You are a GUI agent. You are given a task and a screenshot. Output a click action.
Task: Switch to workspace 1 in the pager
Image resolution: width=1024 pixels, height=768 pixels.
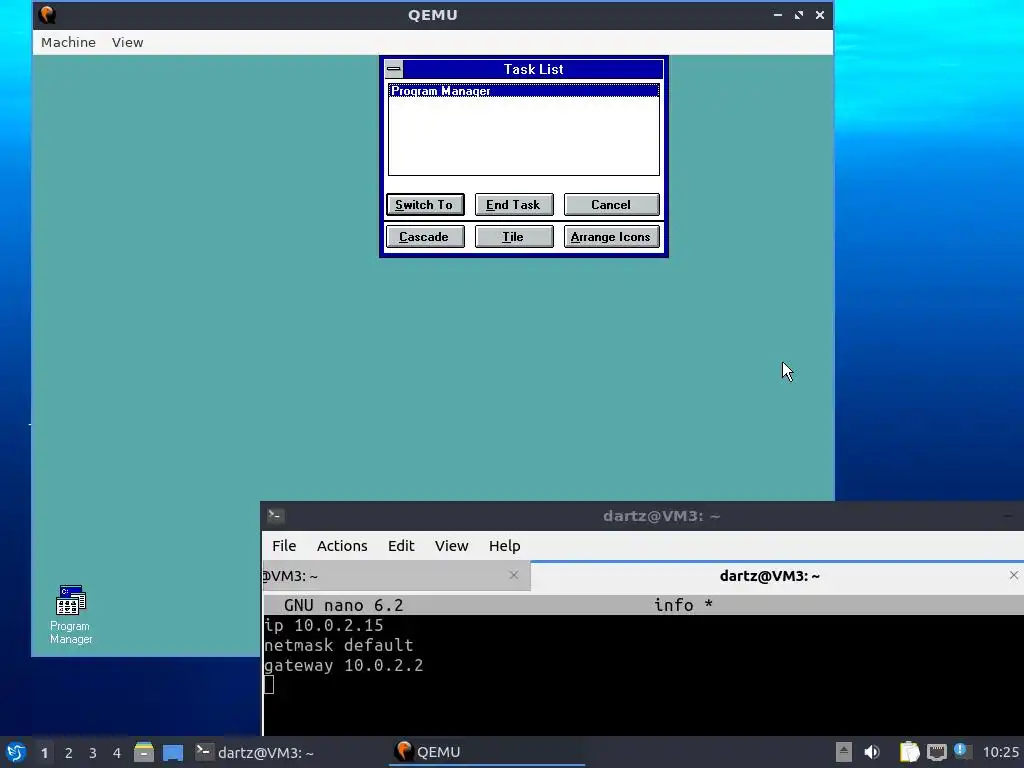44,753
